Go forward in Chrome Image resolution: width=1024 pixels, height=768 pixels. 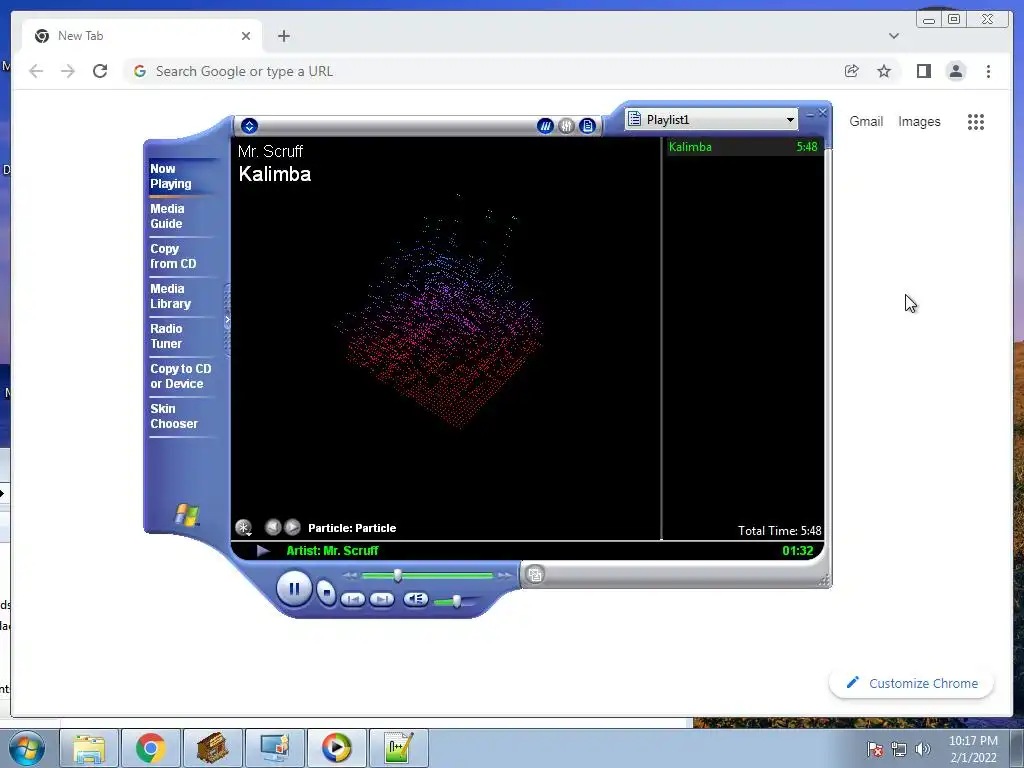pos(68,71)
